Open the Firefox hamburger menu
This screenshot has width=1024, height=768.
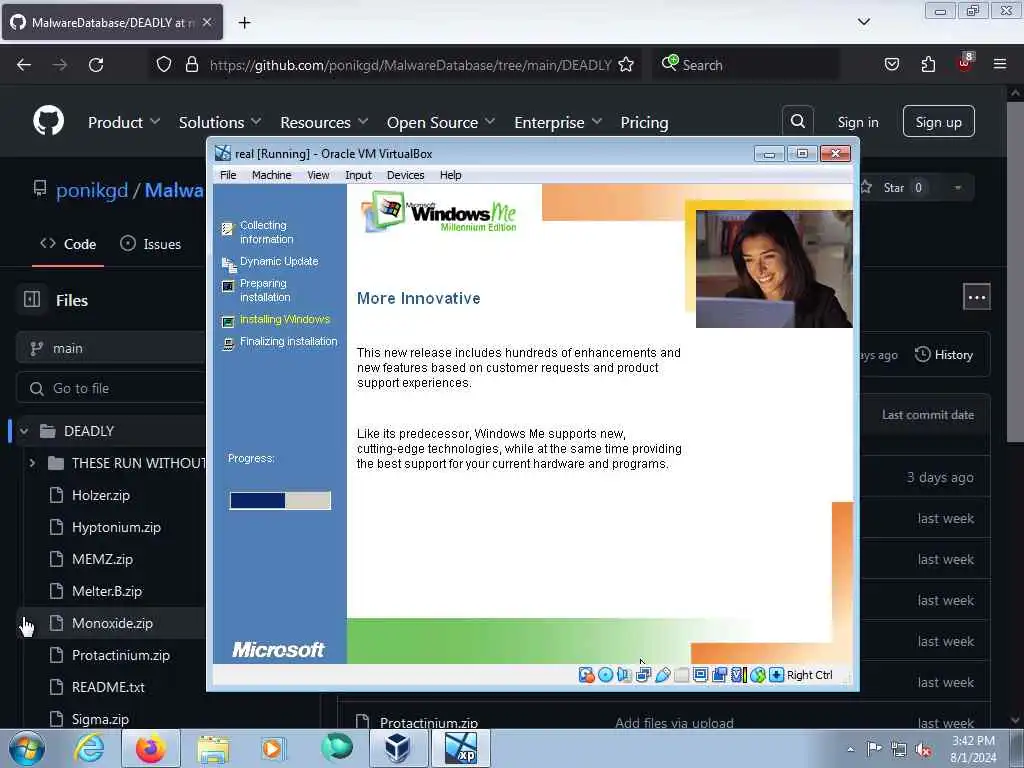pyautogui.click(x=999, y=64)
